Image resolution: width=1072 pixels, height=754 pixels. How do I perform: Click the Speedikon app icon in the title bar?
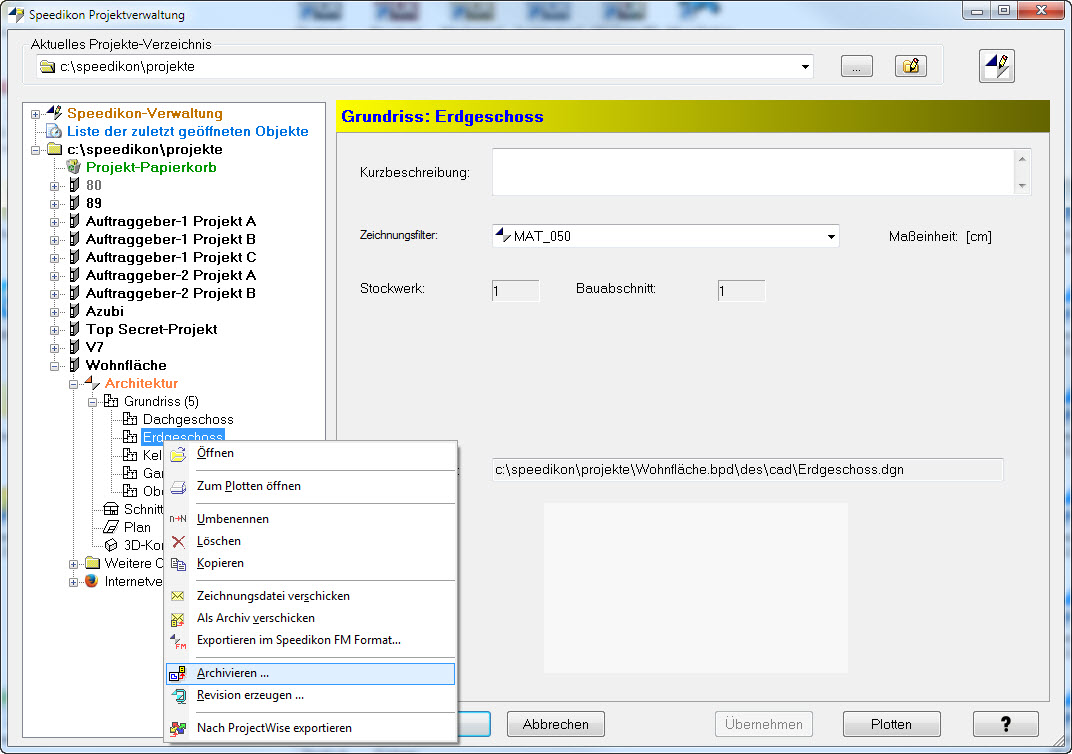pos(16,14)
